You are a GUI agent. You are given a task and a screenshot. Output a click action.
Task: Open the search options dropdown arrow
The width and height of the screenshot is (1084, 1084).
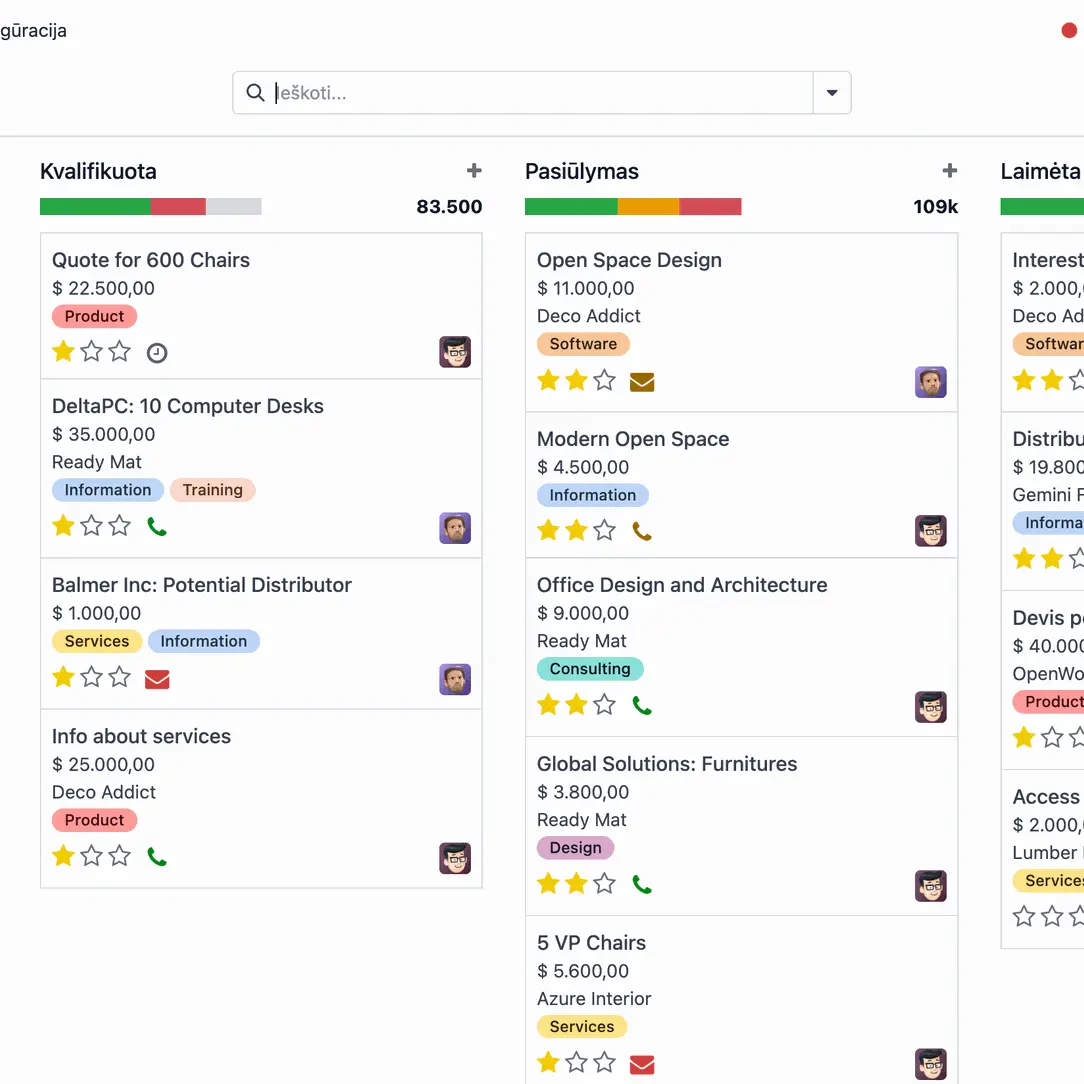(832, 93)
